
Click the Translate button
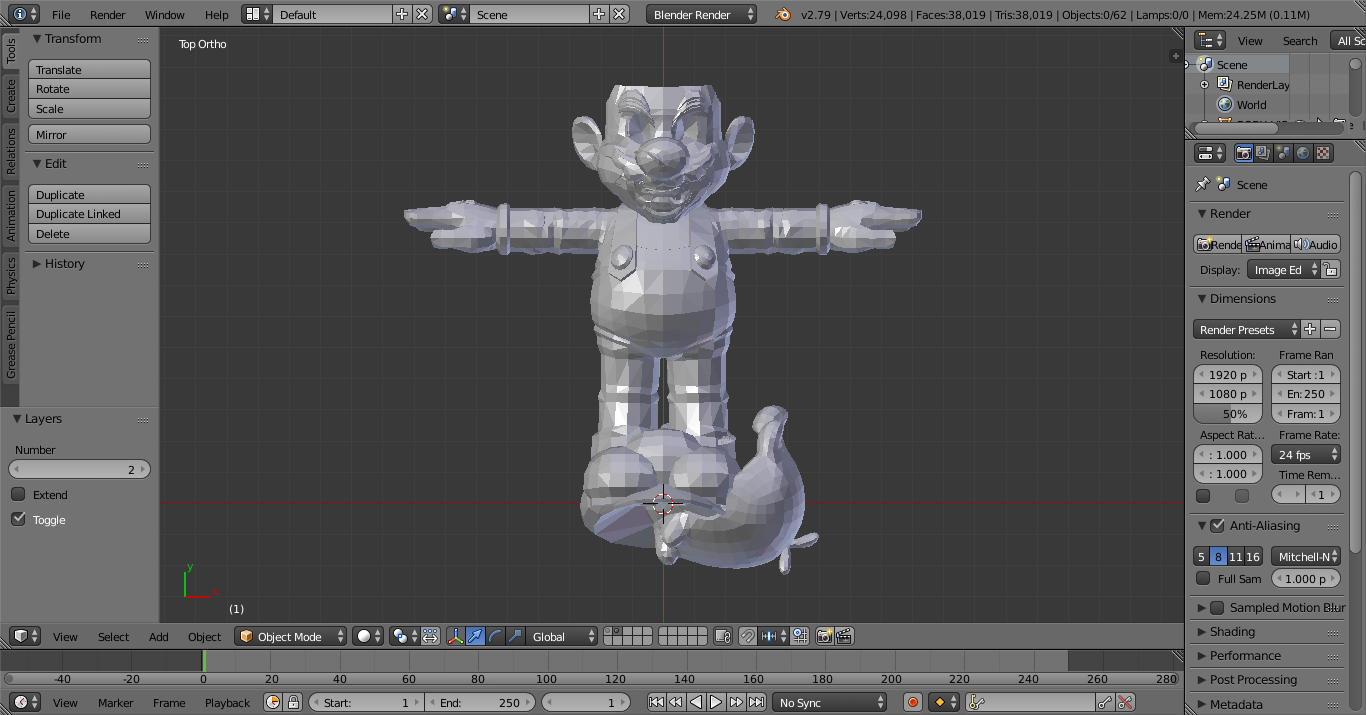89,70
